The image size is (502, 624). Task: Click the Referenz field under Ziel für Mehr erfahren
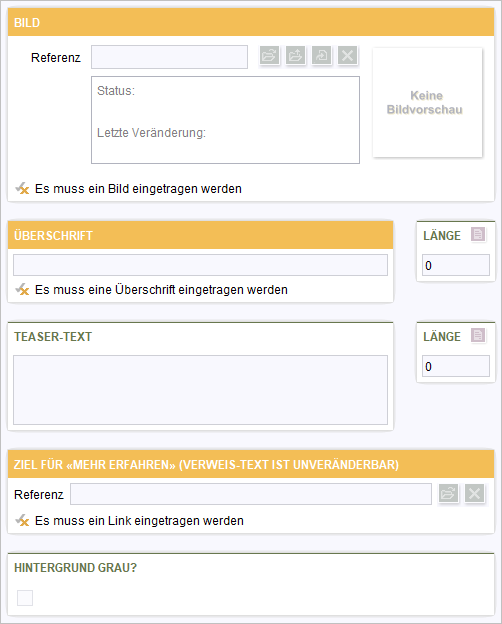[x=251, y=494]
